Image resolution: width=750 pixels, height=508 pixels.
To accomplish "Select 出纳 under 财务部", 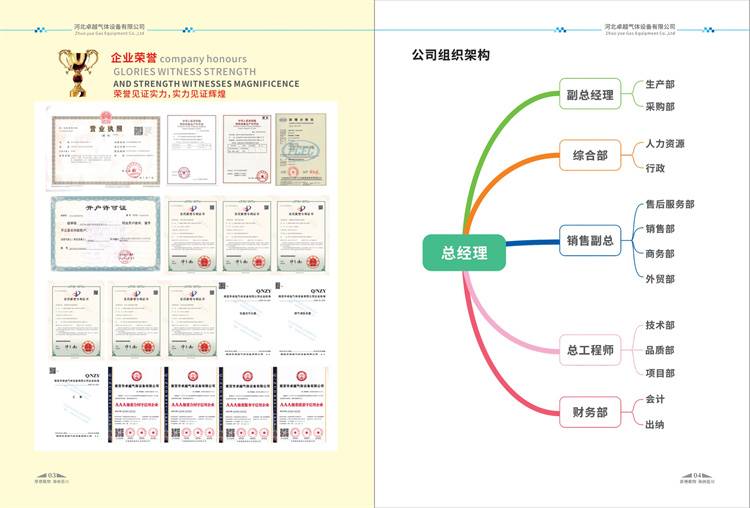I will click(655, 424).
